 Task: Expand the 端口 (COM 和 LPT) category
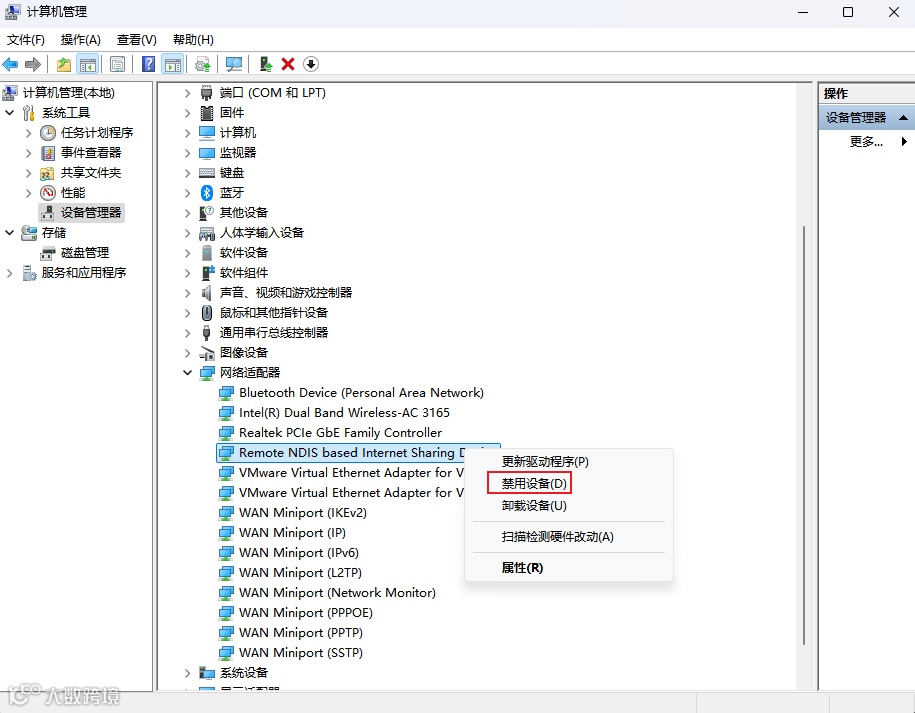(187, 93)
